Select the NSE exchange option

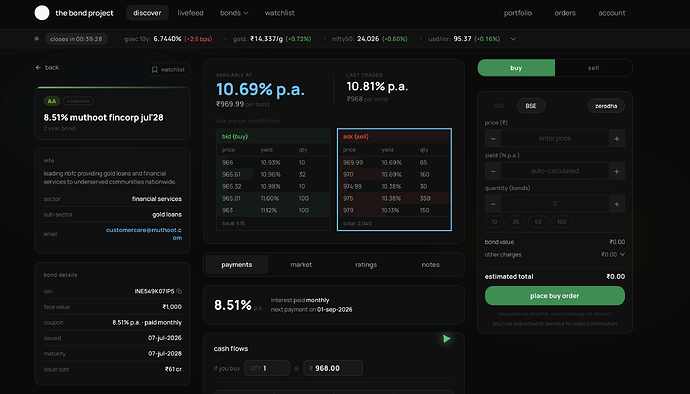499,106
